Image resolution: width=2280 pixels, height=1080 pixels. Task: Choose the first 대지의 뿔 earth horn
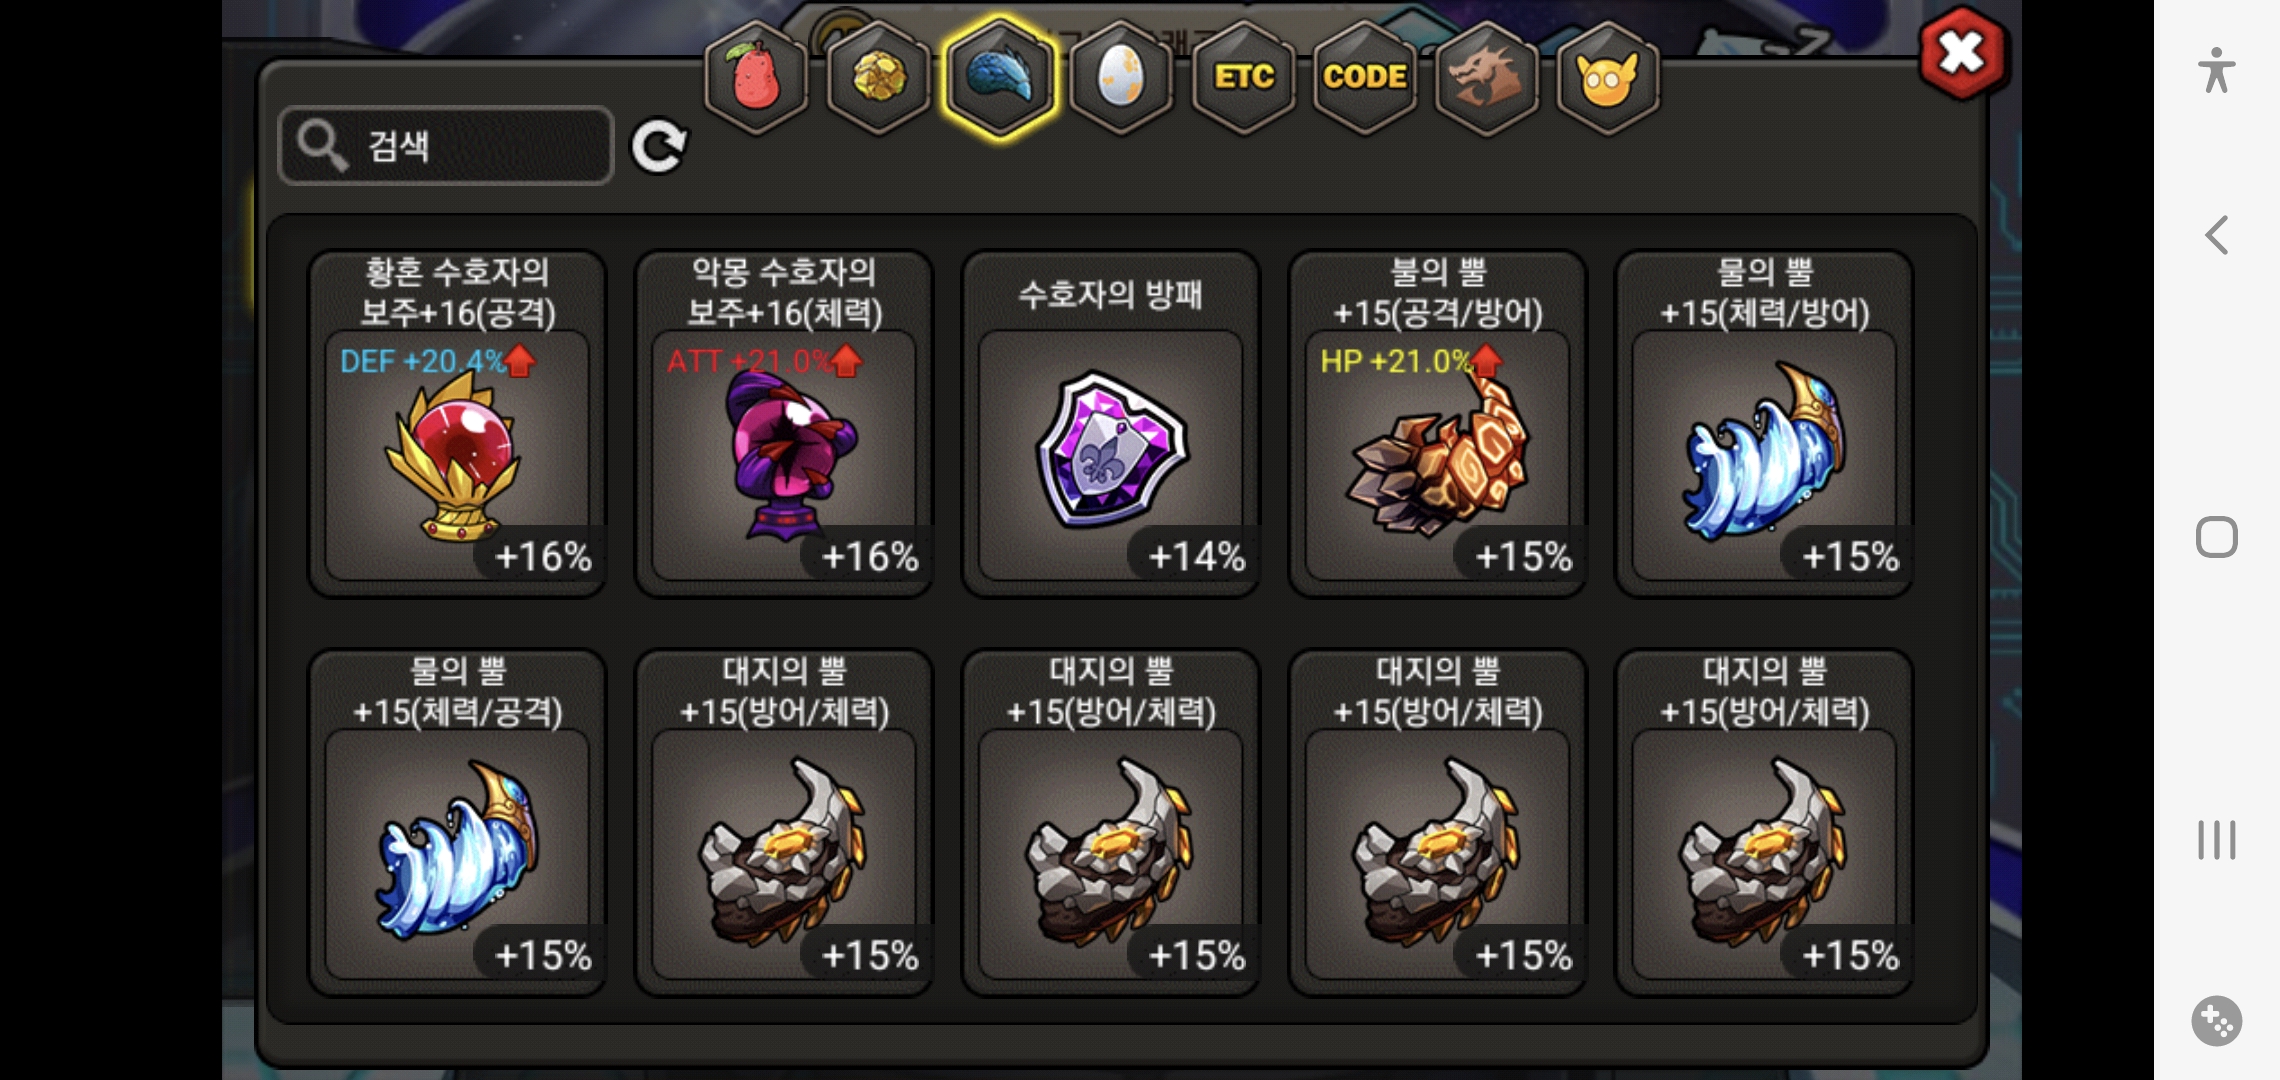click(784, 823)
